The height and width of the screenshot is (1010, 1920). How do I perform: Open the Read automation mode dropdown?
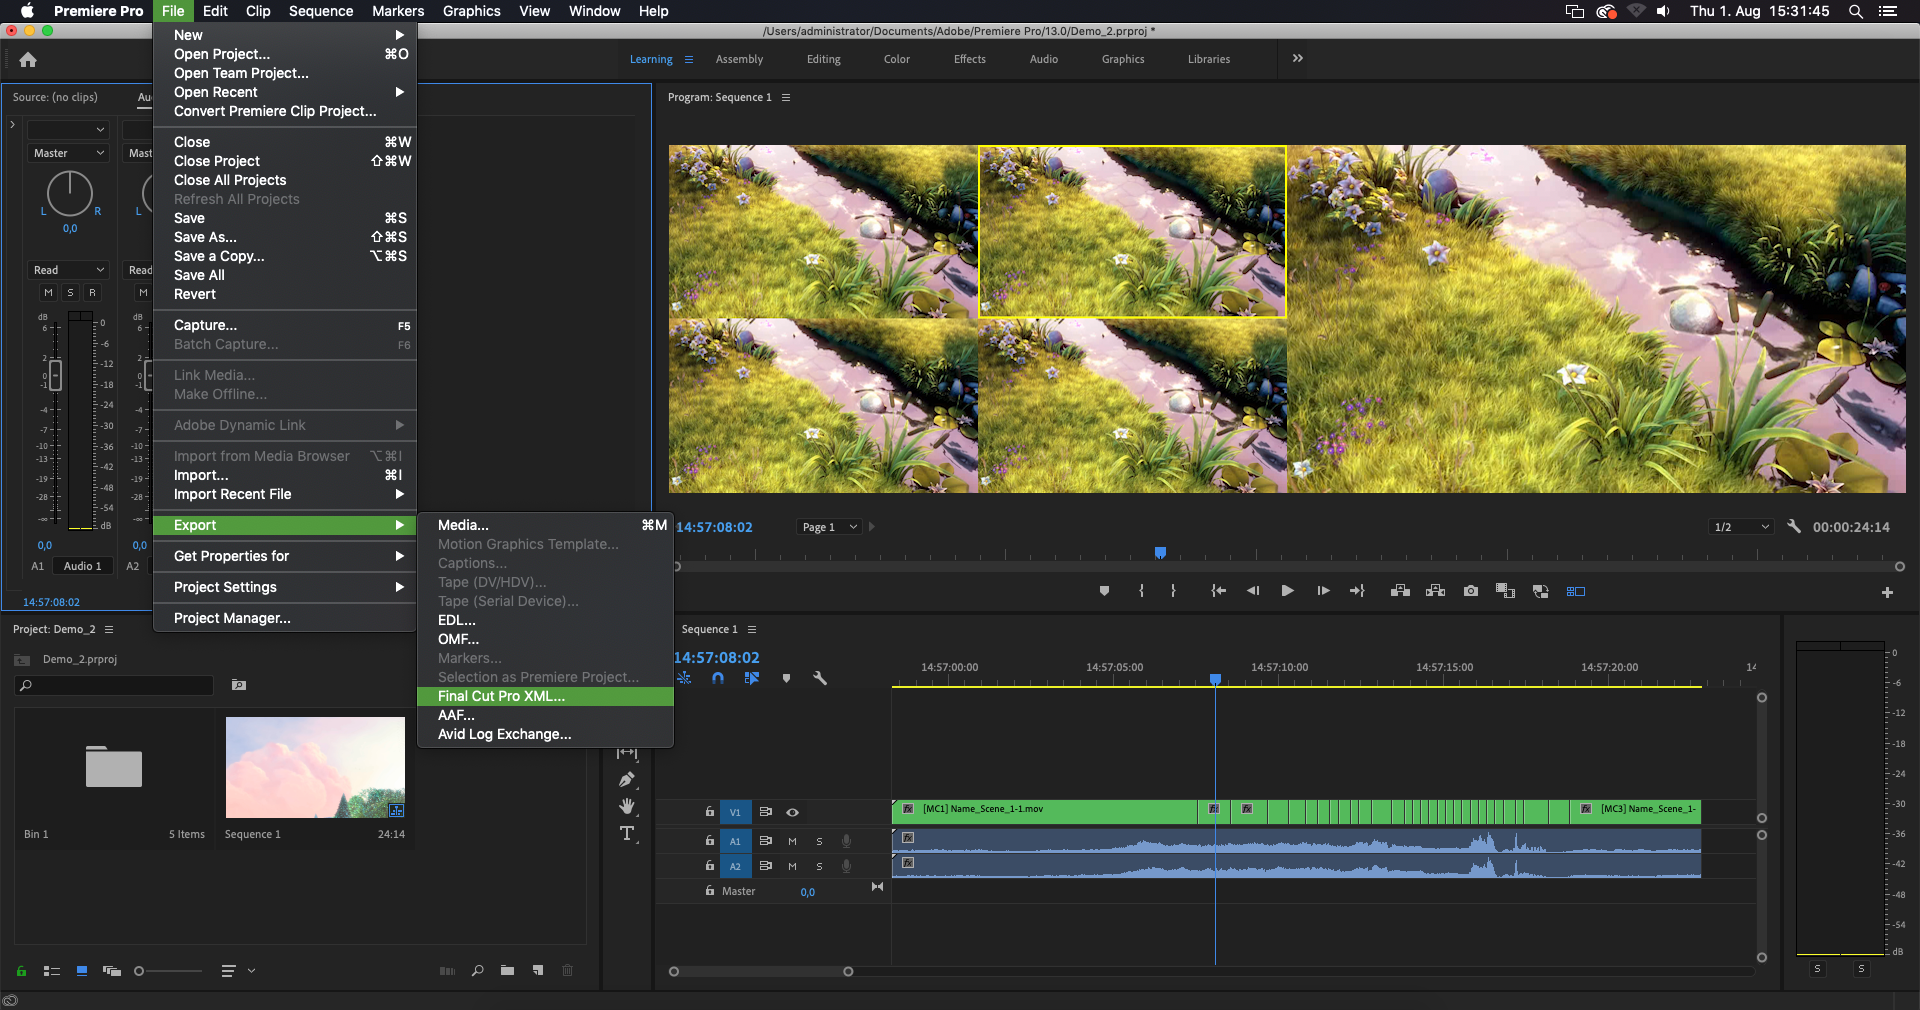coord(69,270)
